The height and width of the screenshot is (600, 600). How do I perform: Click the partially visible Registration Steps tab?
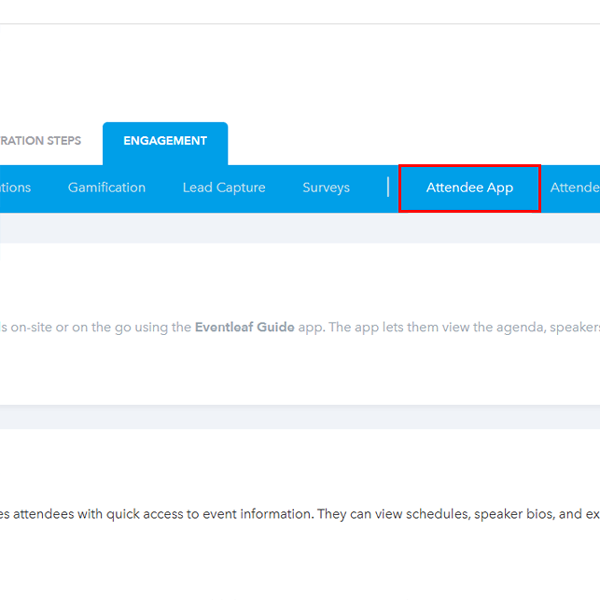pos(43,141)
